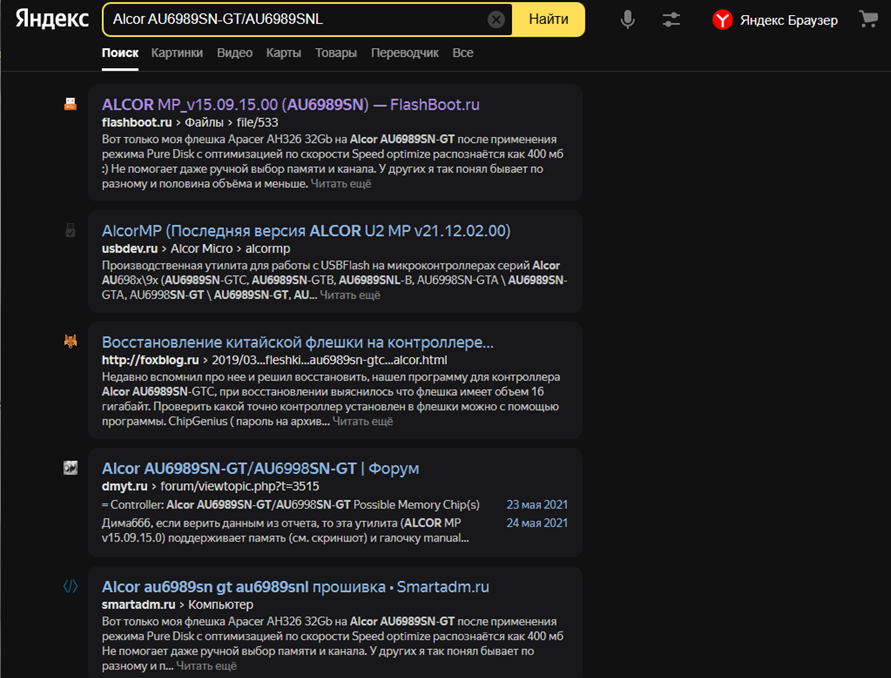Click the Controller: Alcor AU6989SN-GT forum post line
The height and width of the screenshot is (678, 891).
(x=290, y=505)
